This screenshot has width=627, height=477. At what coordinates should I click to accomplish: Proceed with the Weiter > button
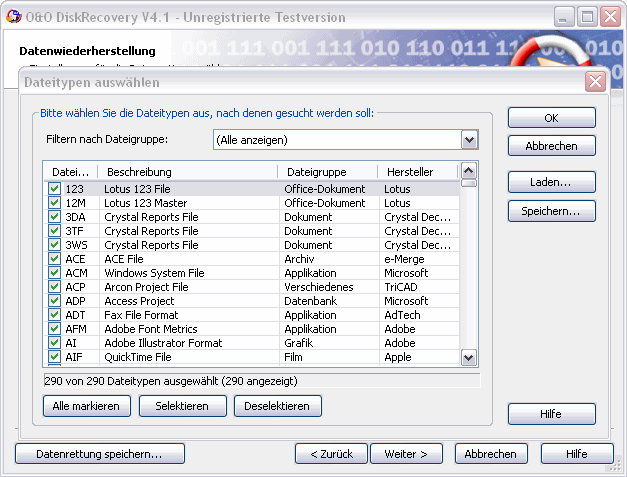coord(406,454)
